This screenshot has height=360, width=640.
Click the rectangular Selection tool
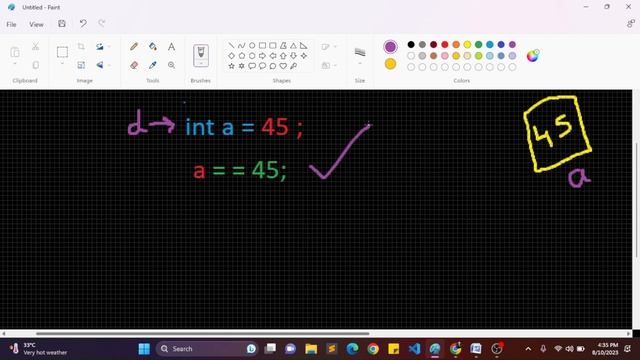62,52
